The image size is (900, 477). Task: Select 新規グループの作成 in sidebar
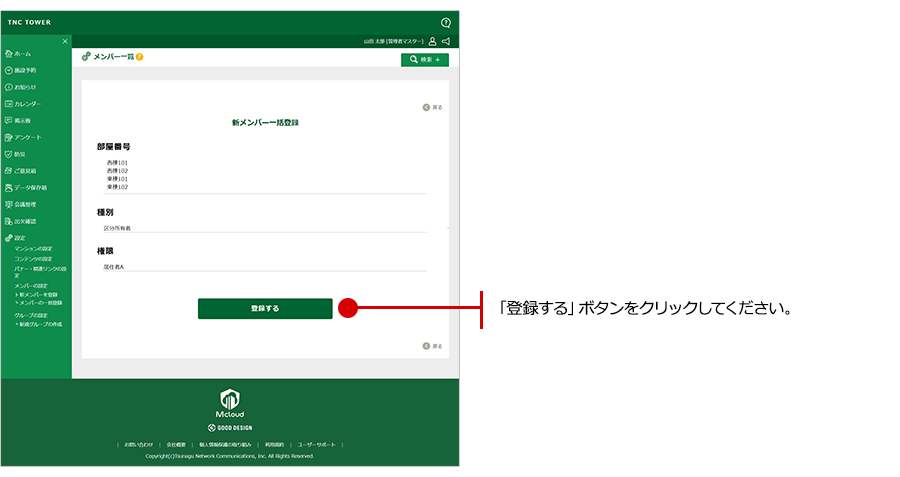(39, 325)
